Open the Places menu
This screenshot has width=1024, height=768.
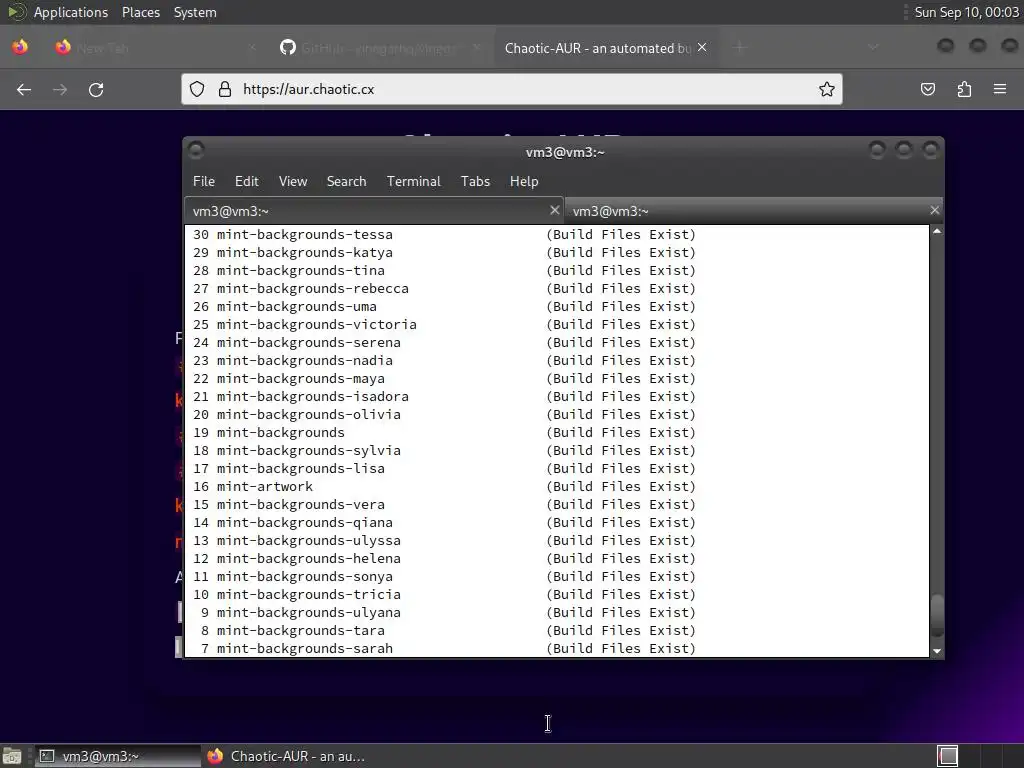click(x=140, y=12)
